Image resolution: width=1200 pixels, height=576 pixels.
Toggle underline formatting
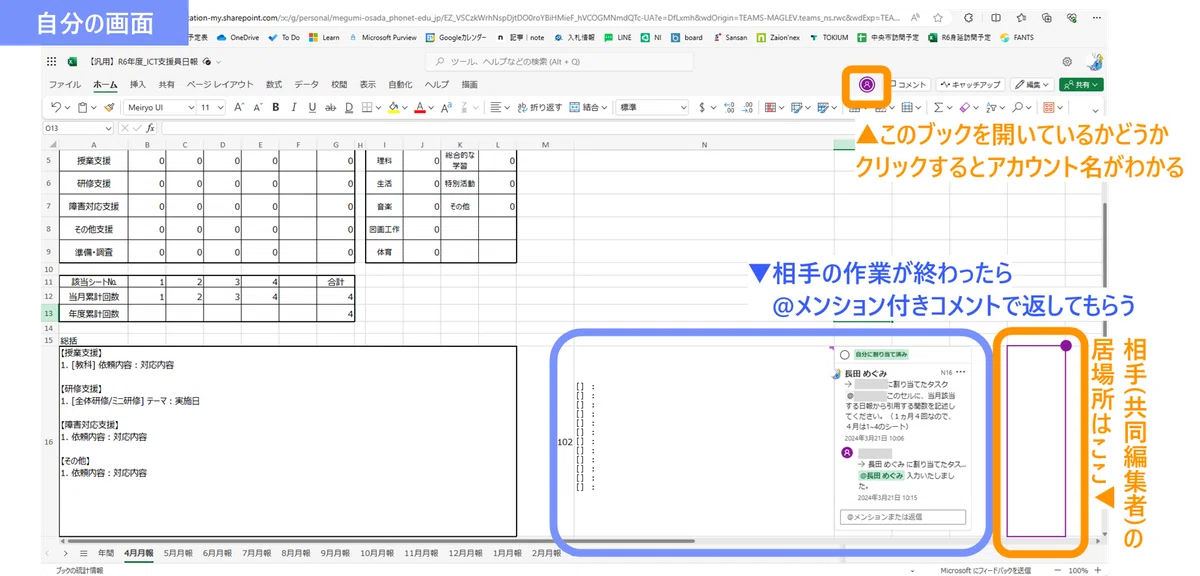click(312, 107)
